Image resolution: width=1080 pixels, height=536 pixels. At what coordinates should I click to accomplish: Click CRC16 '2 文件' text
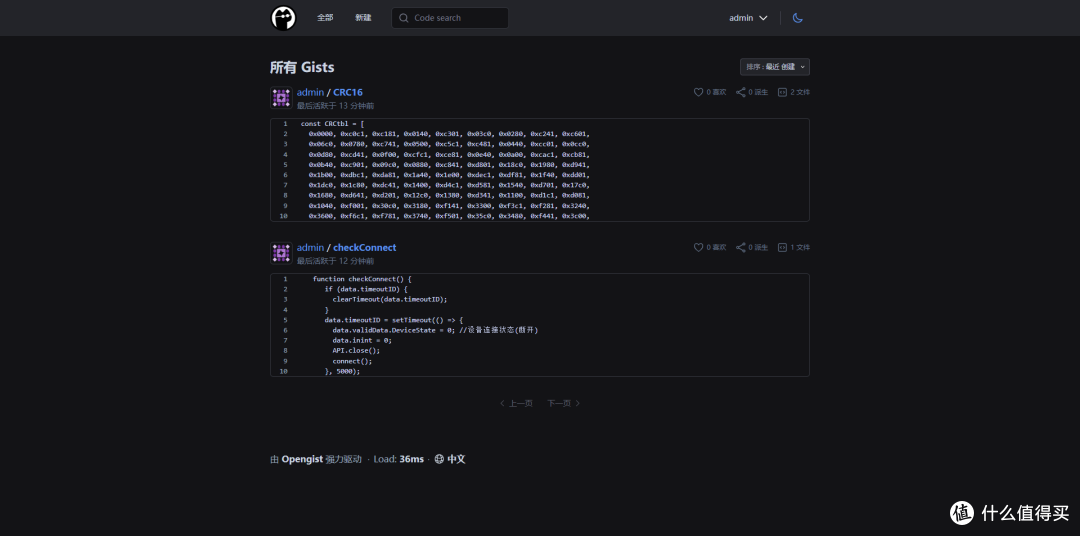(x=800, y=92)
